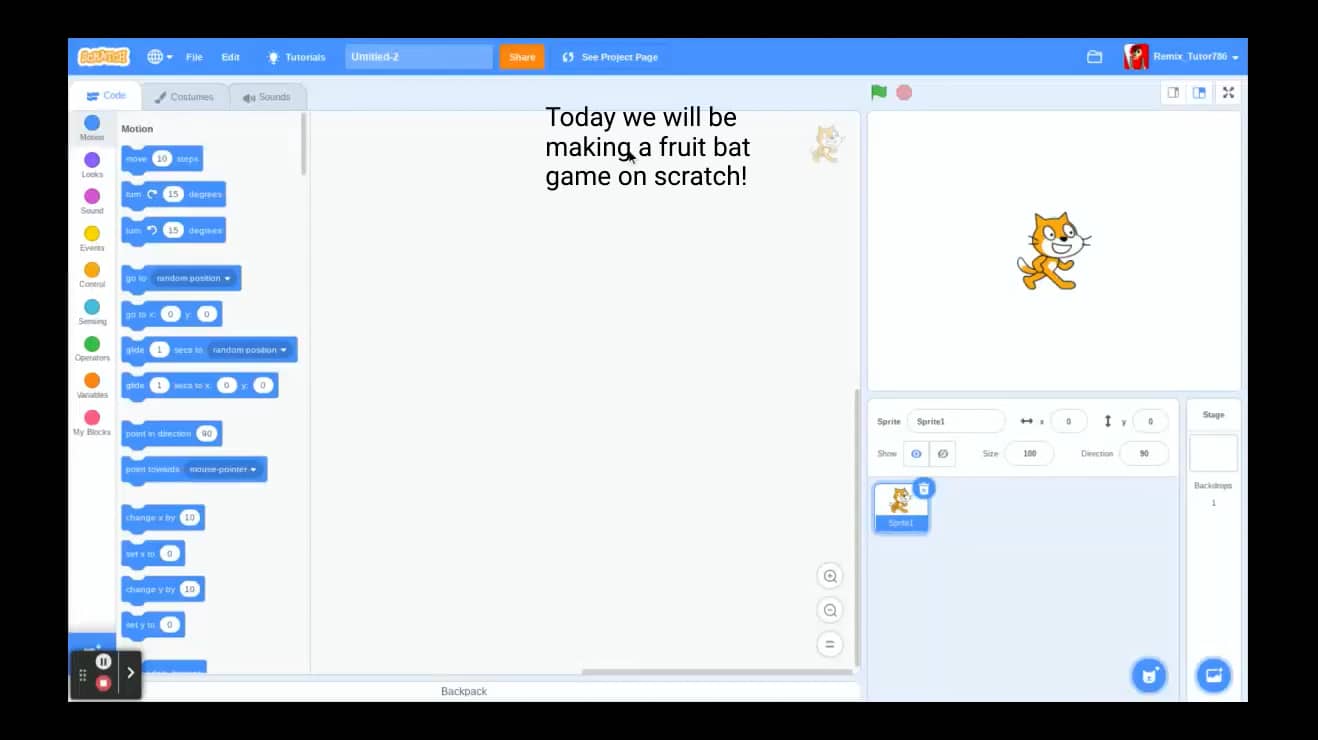Screen dimensions: 1318x740
Task: Select the Sprite1 thumbnail
Action: click(x=901, y=508)
